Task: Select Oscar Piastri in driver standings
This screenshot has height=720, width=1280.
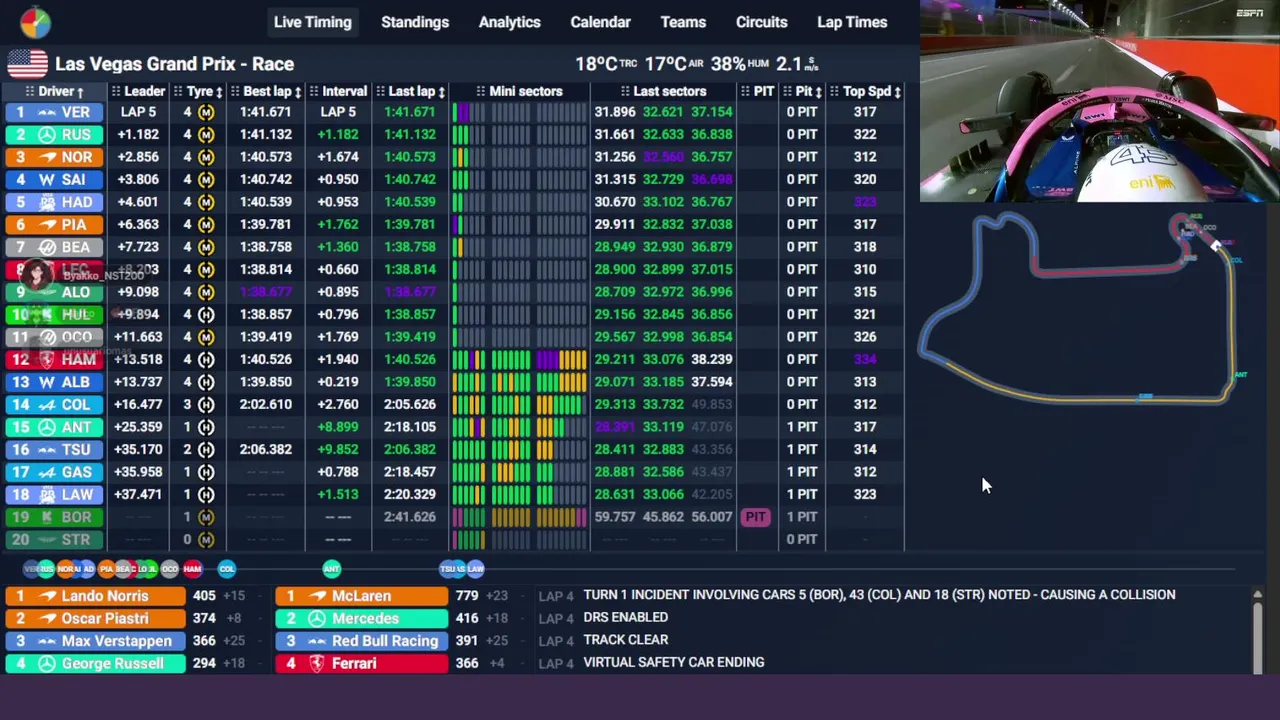Action: click(x=95, y=618)
